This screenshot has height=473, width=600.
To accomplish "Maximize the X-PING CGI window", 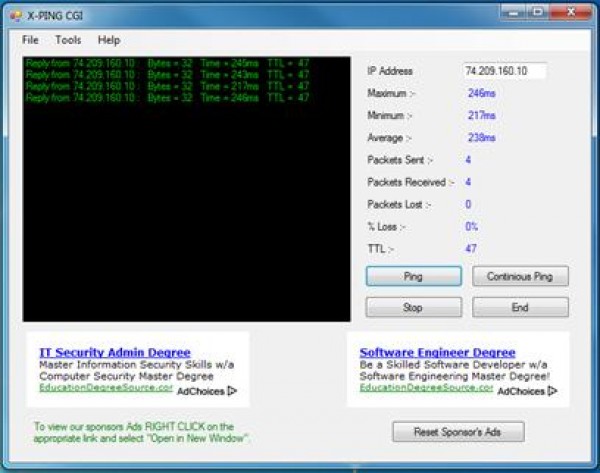I will pos(538,13).
